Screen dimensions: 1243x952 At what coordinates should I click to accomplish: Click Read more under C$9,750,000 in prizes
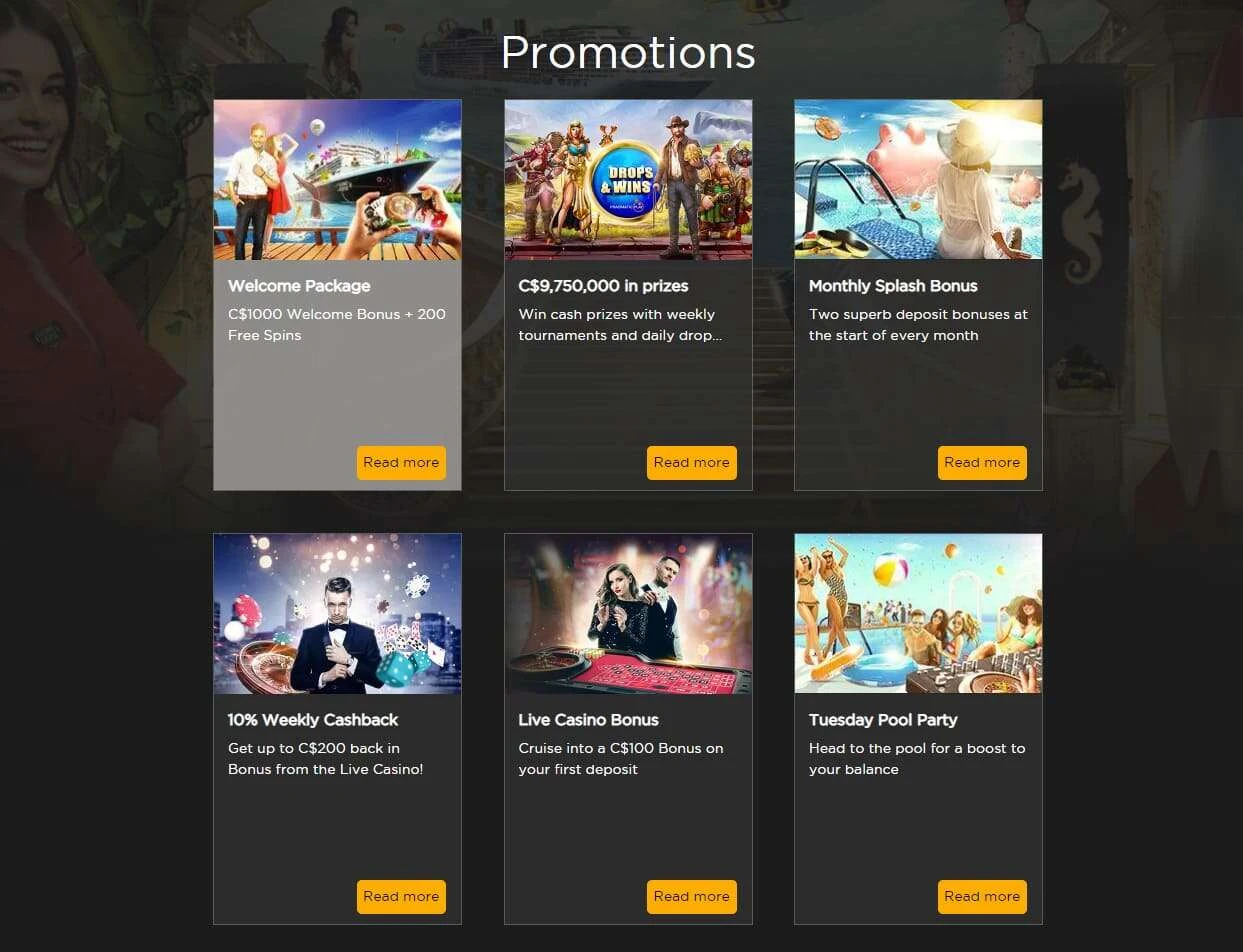(x=692, y=463)
